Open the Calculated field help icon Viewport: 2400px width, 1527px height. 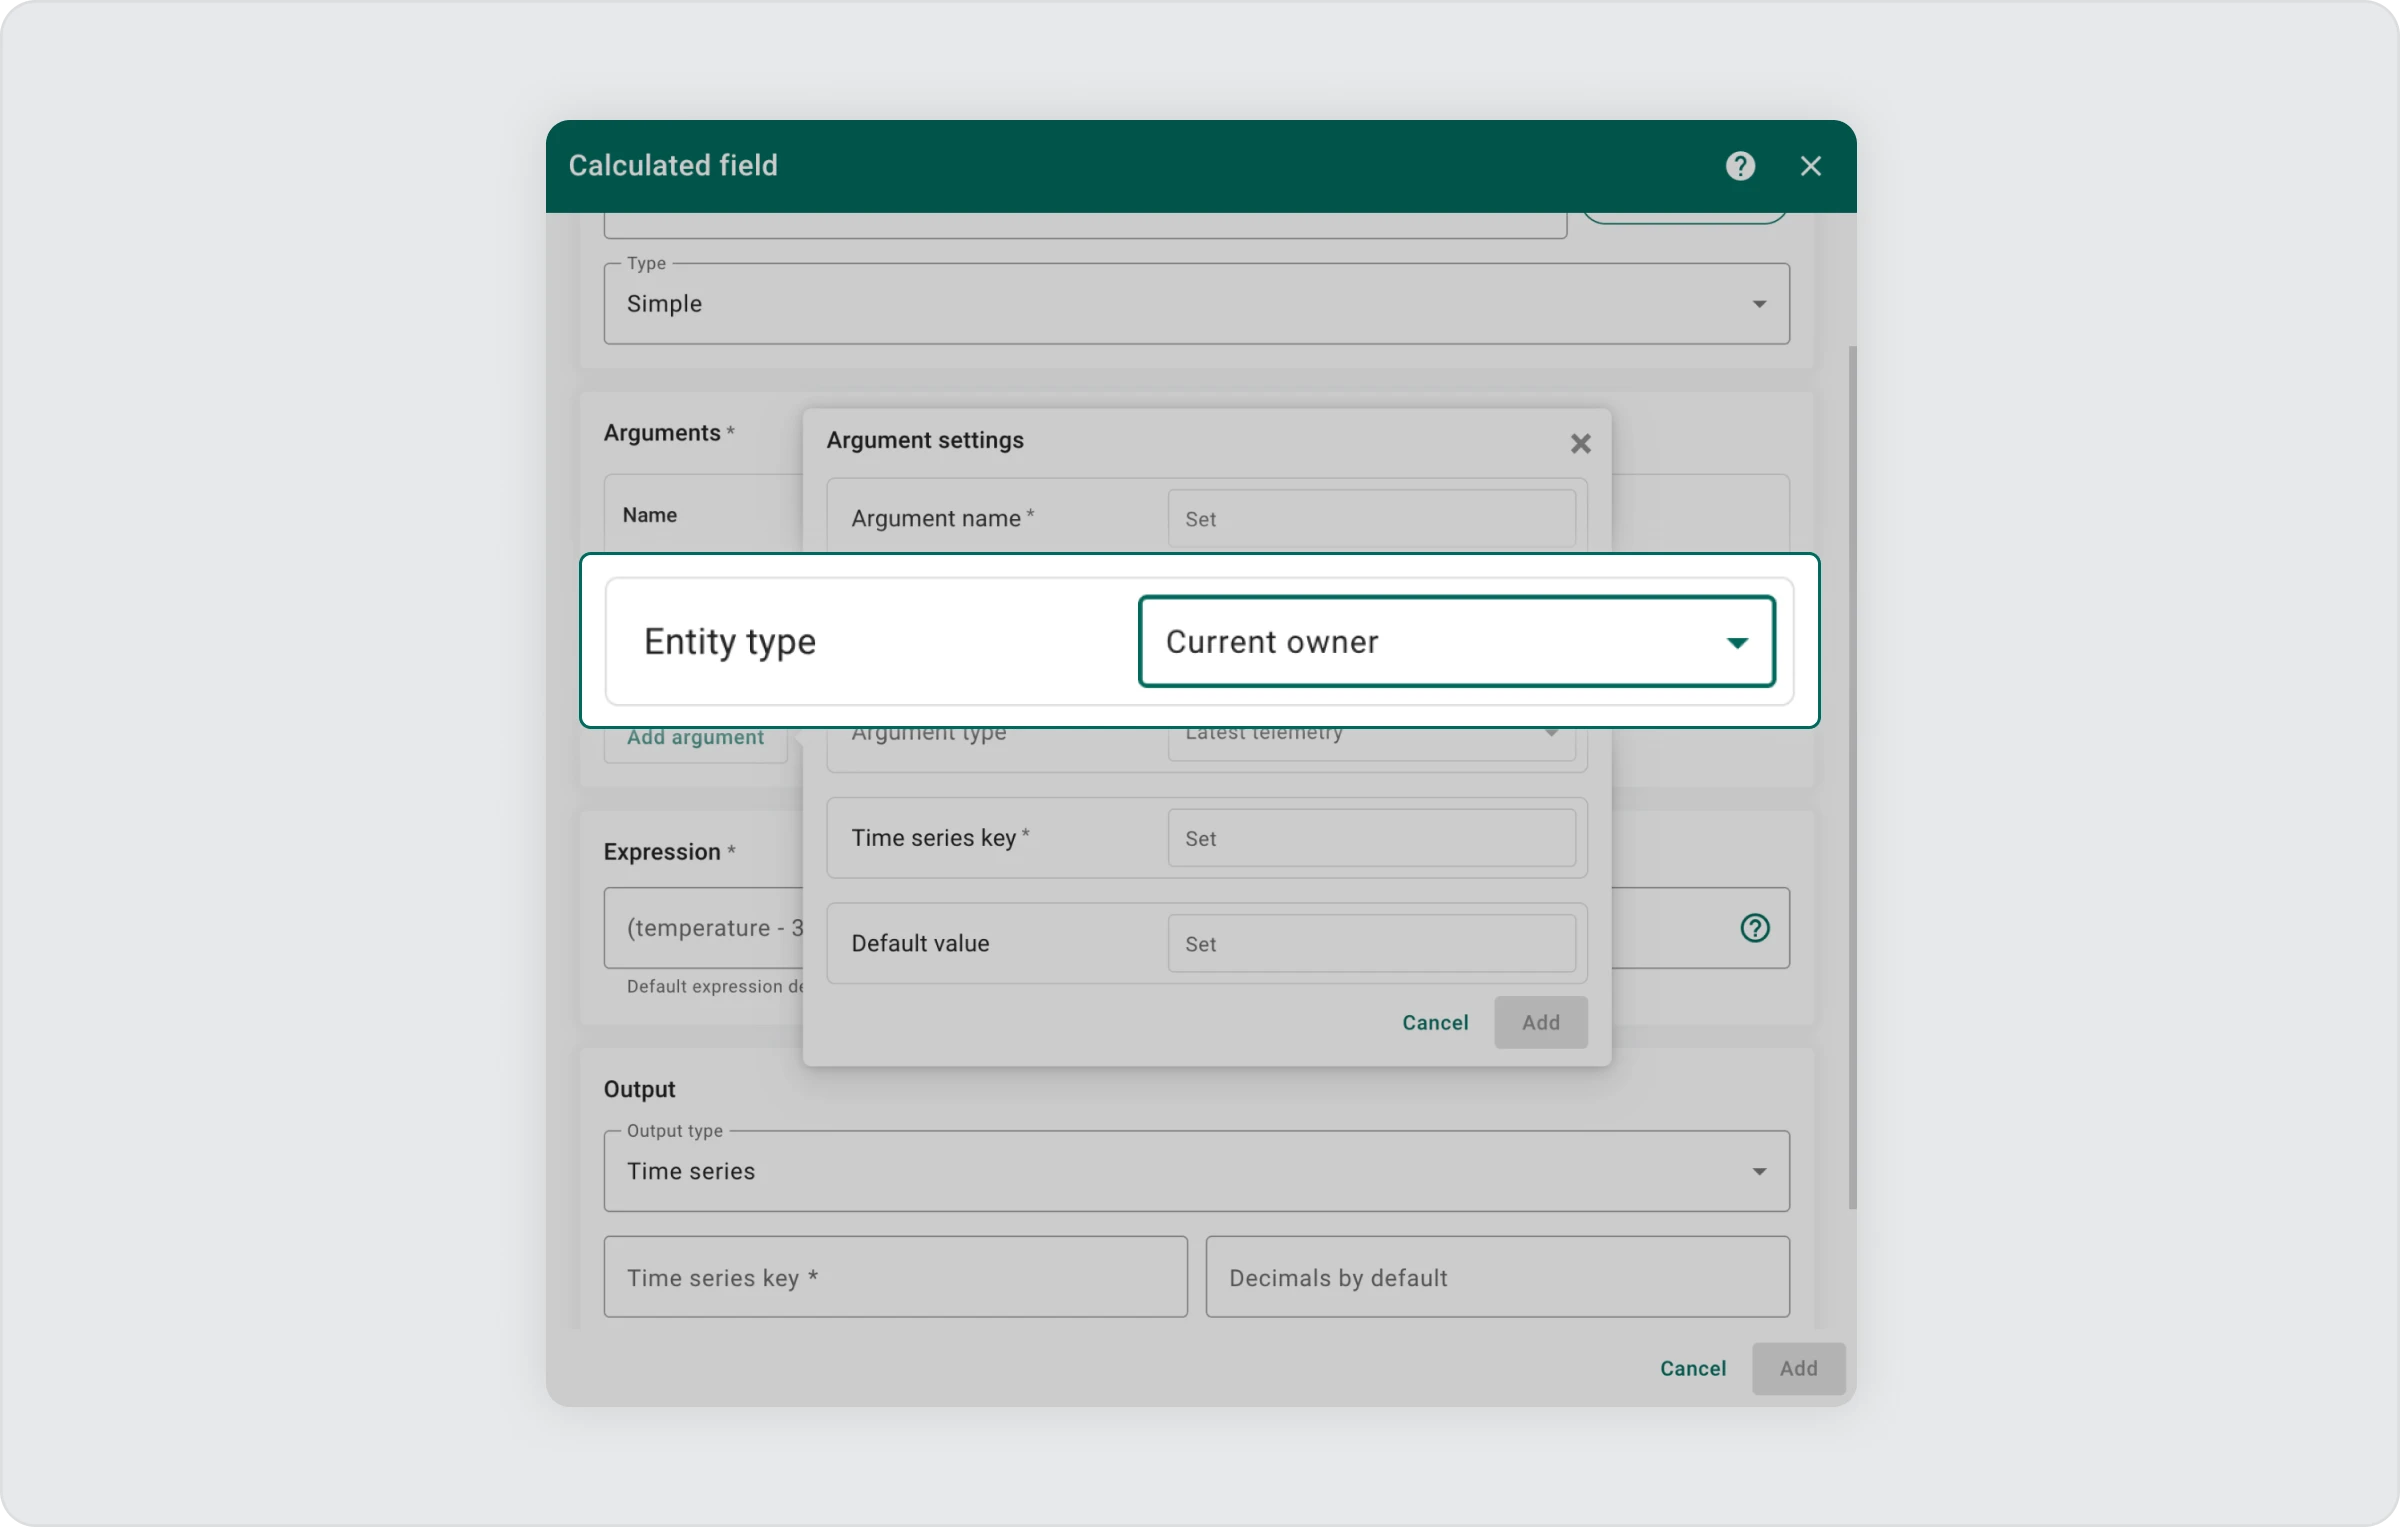(x=1740, y=166)
